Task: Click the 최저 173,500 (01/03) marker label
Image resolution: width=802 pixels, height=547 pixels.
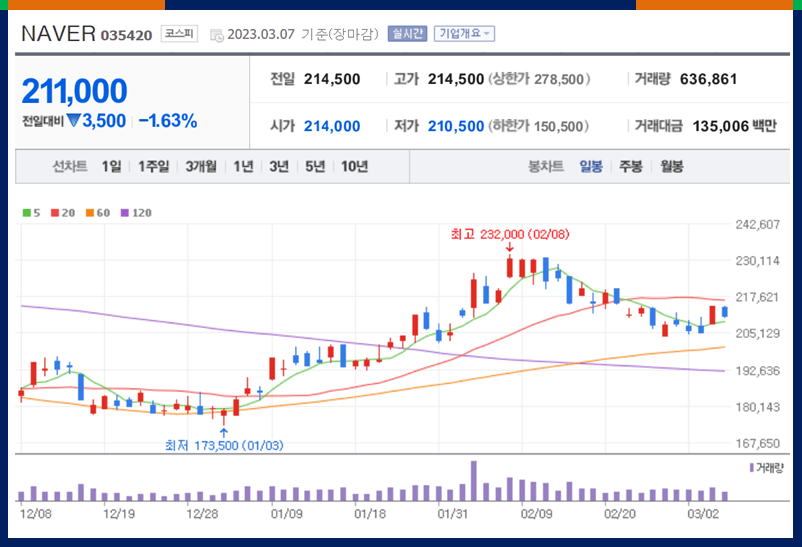Action: point(224,446)
